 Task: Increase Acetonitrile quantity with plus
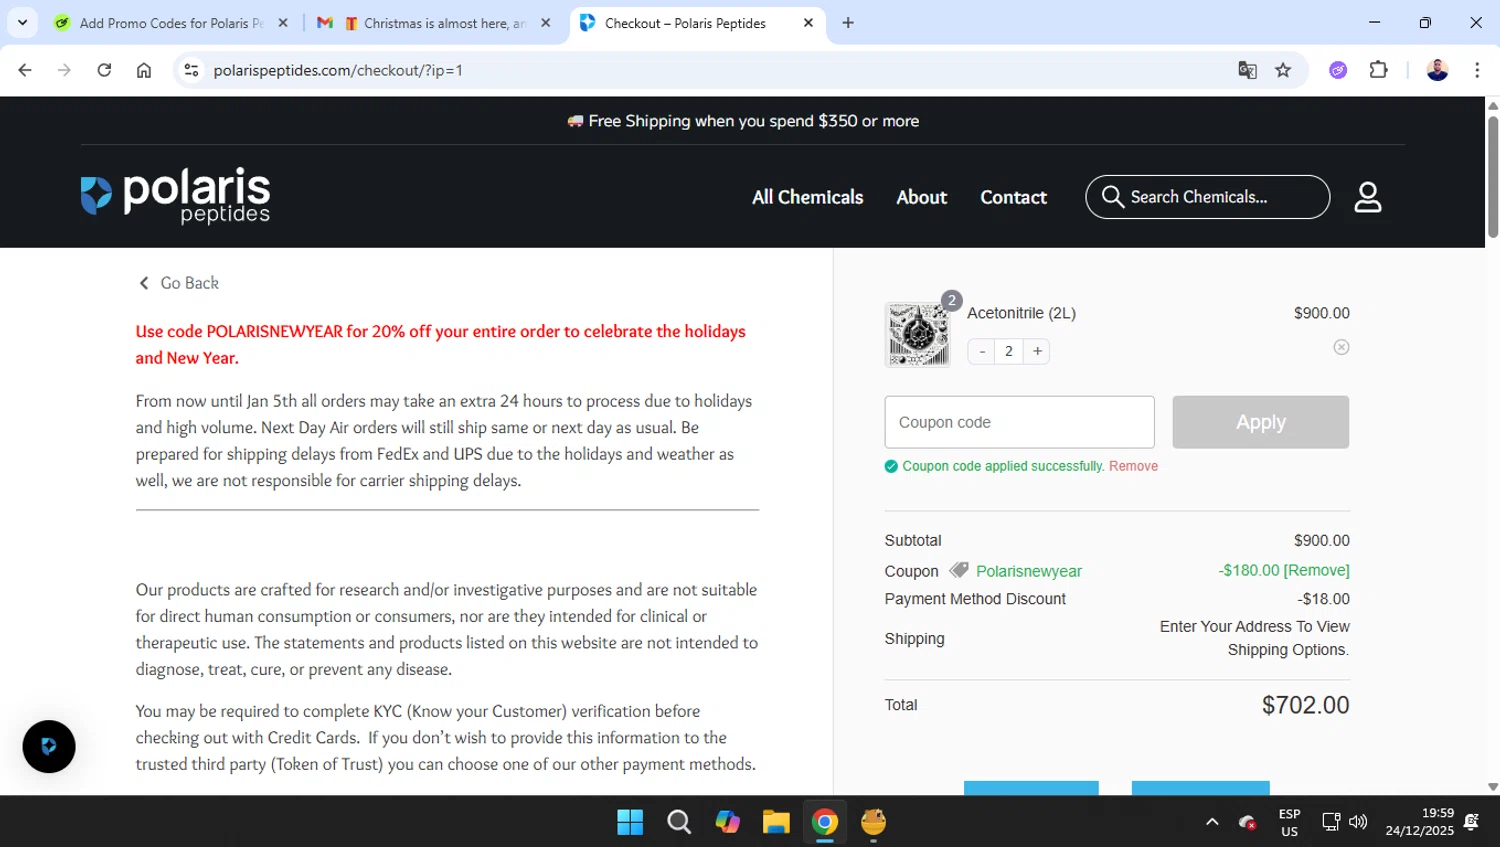(1037, 351)
